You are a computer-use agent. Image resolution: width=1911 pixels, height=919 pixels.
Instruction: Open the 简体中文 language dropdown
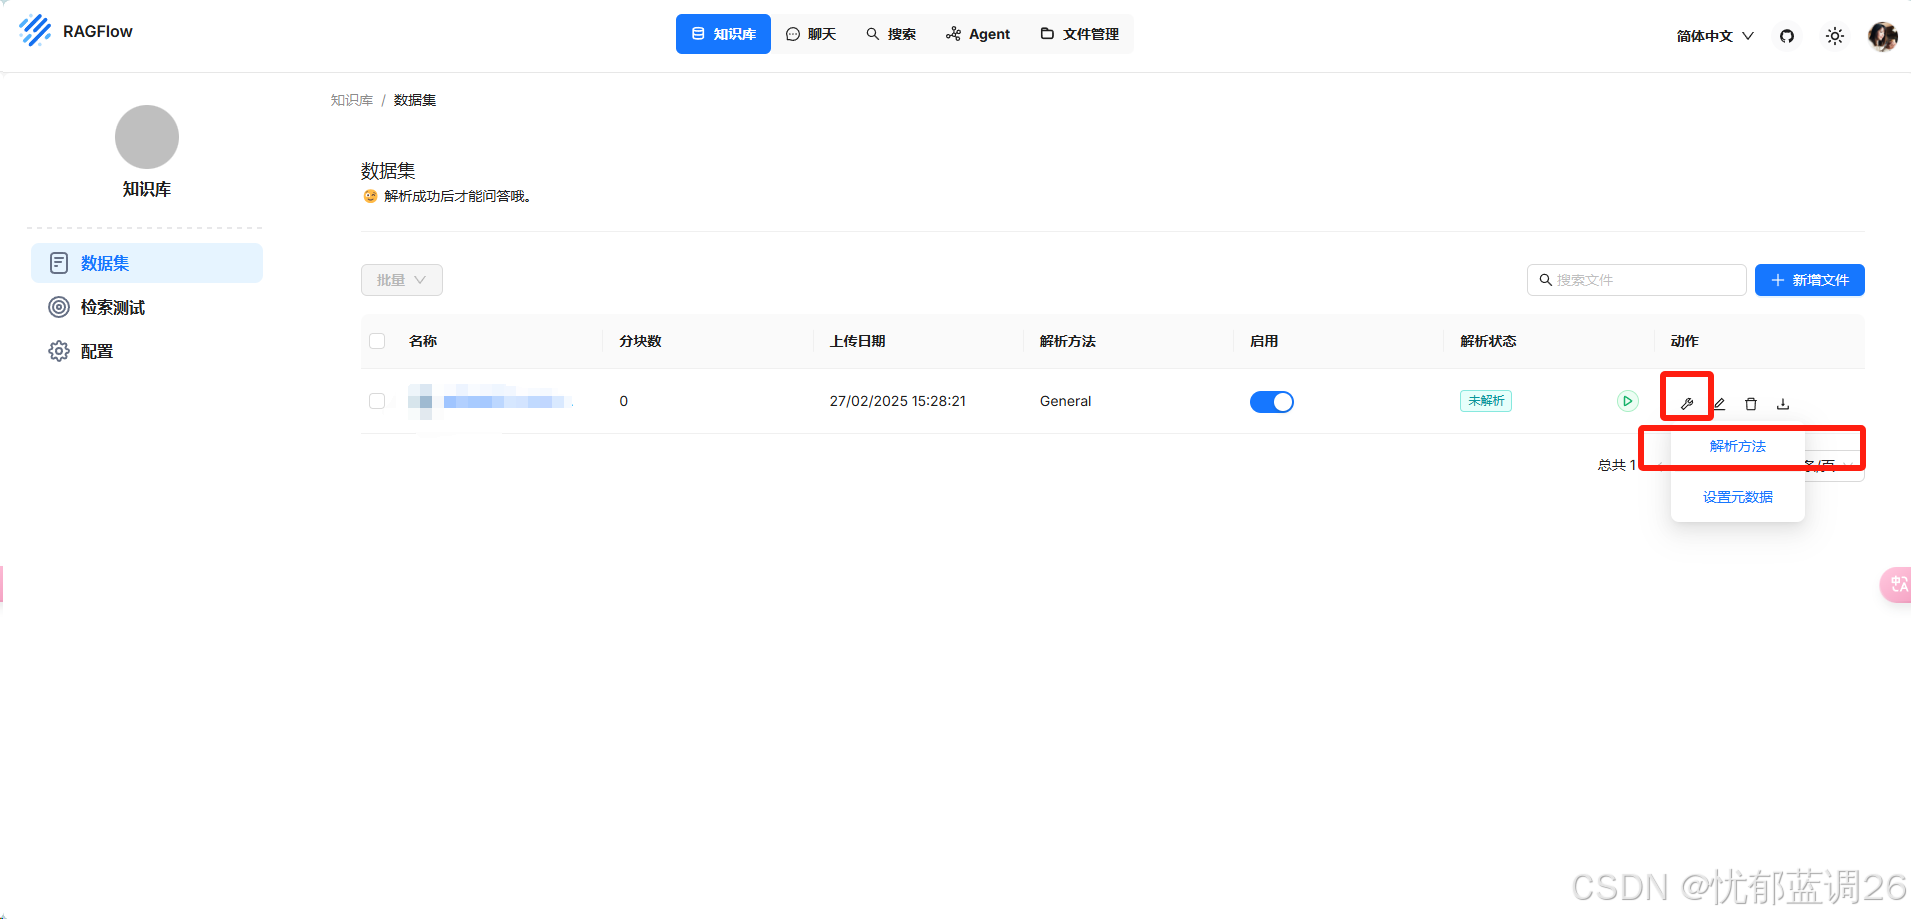pos(1715,36)
